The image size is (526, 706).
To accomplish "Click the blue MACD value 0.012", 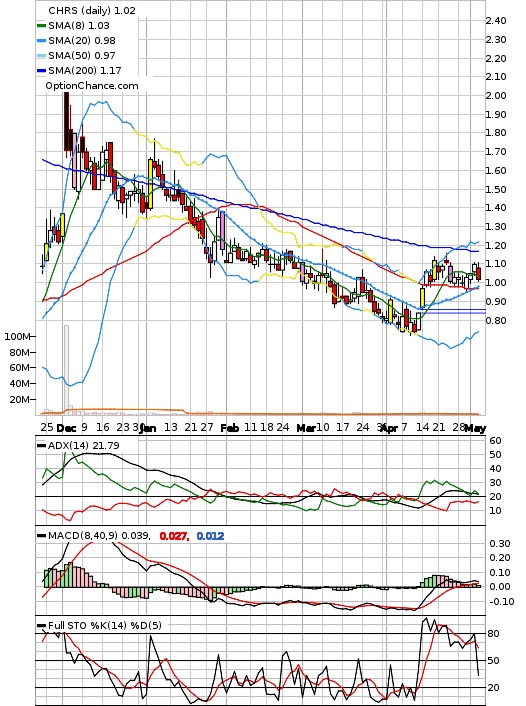I will point(210,536).
